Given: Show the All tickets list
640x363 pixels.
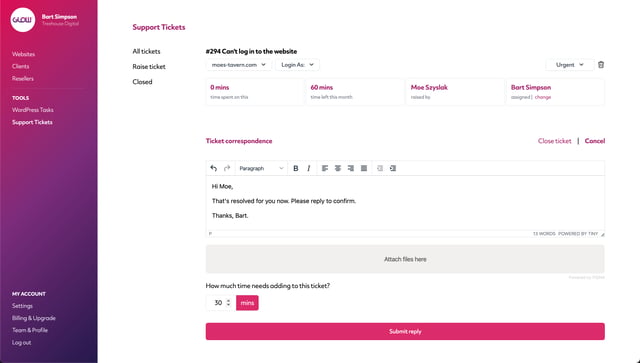Looking at the screenshot, I should tap(146, 51).
